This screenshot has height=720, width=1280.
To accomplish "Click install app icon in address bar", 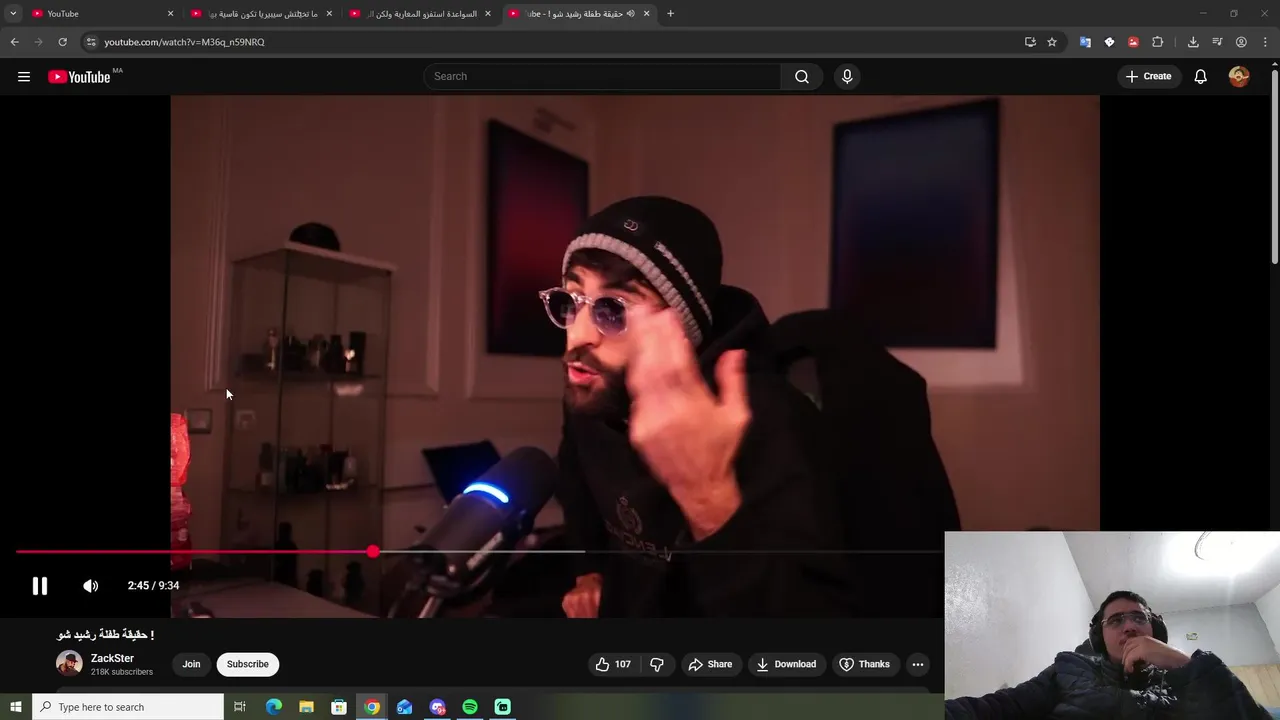I will coord(1030,42).
